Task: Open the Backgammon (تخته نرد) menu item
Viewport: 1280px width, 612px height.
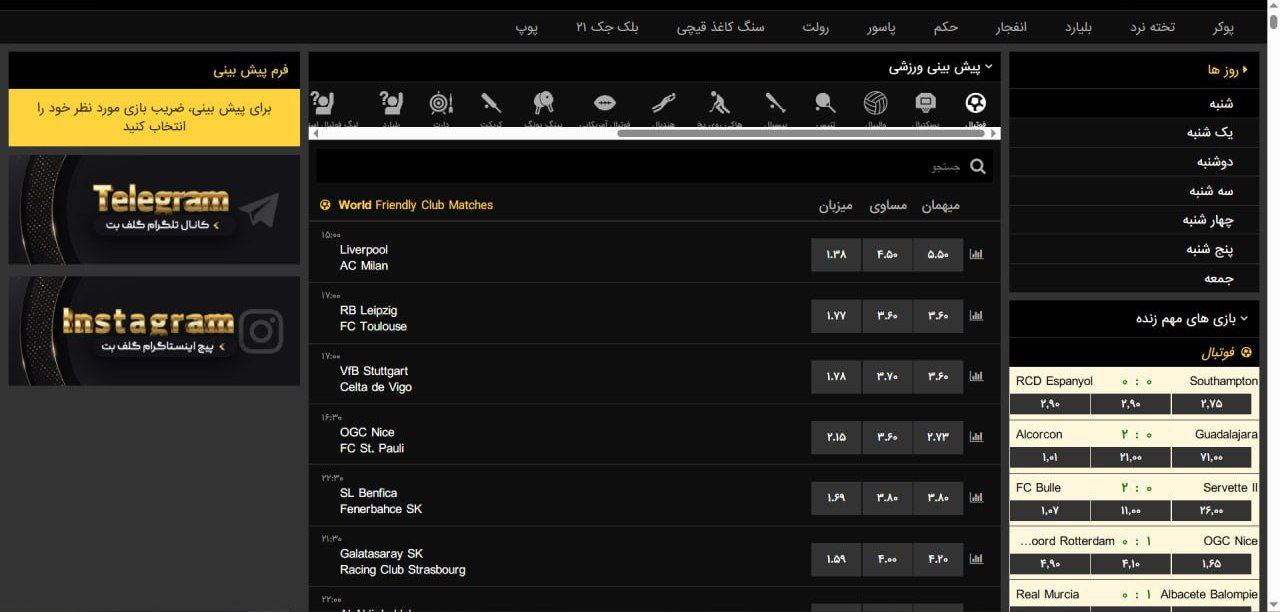Action: (1153, 27)
